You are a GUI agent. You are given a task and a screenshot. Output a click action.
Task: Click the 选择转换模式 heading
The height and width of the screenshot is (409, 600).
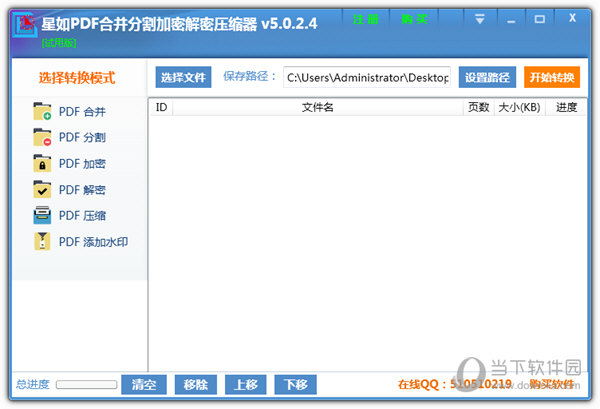click(77, 78)
